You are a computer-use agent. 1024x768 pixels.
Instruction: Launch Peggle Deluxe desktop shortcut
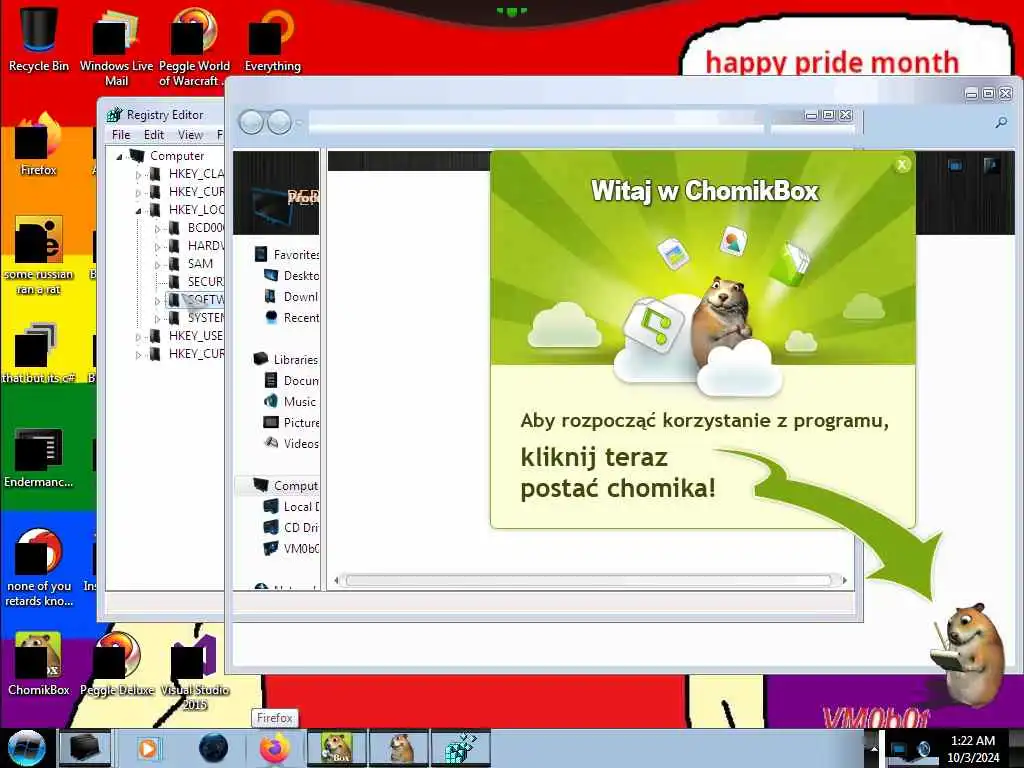[117, 664]
